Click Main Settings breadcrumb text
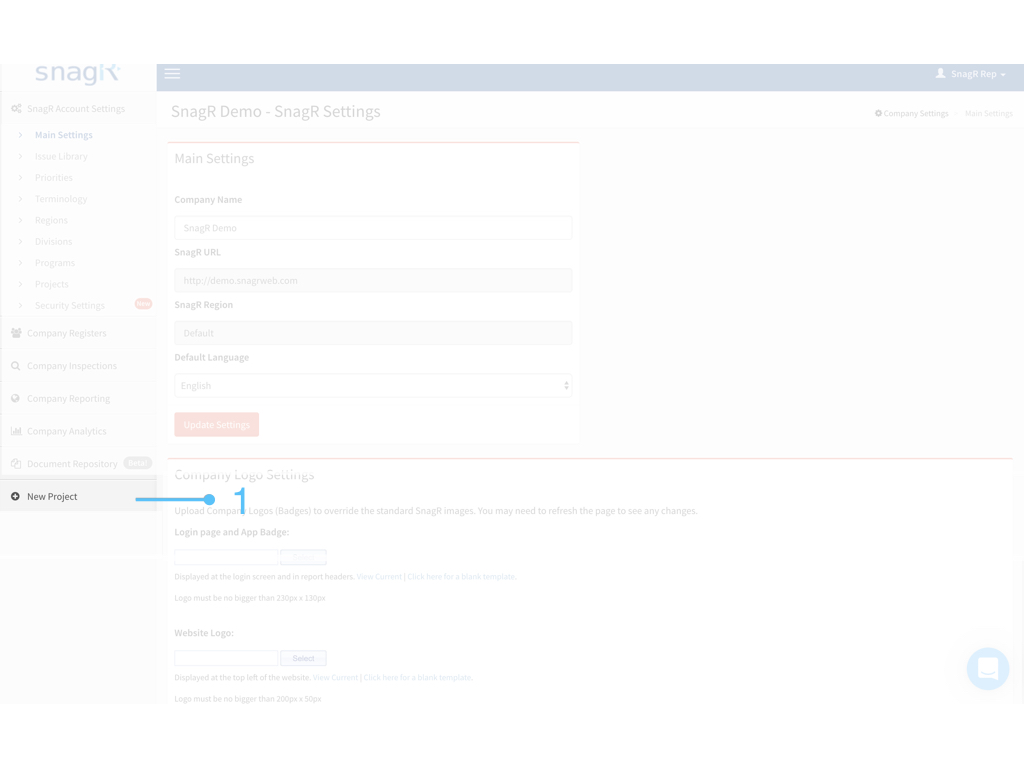The image size is (1024, 768). point(989,114)
